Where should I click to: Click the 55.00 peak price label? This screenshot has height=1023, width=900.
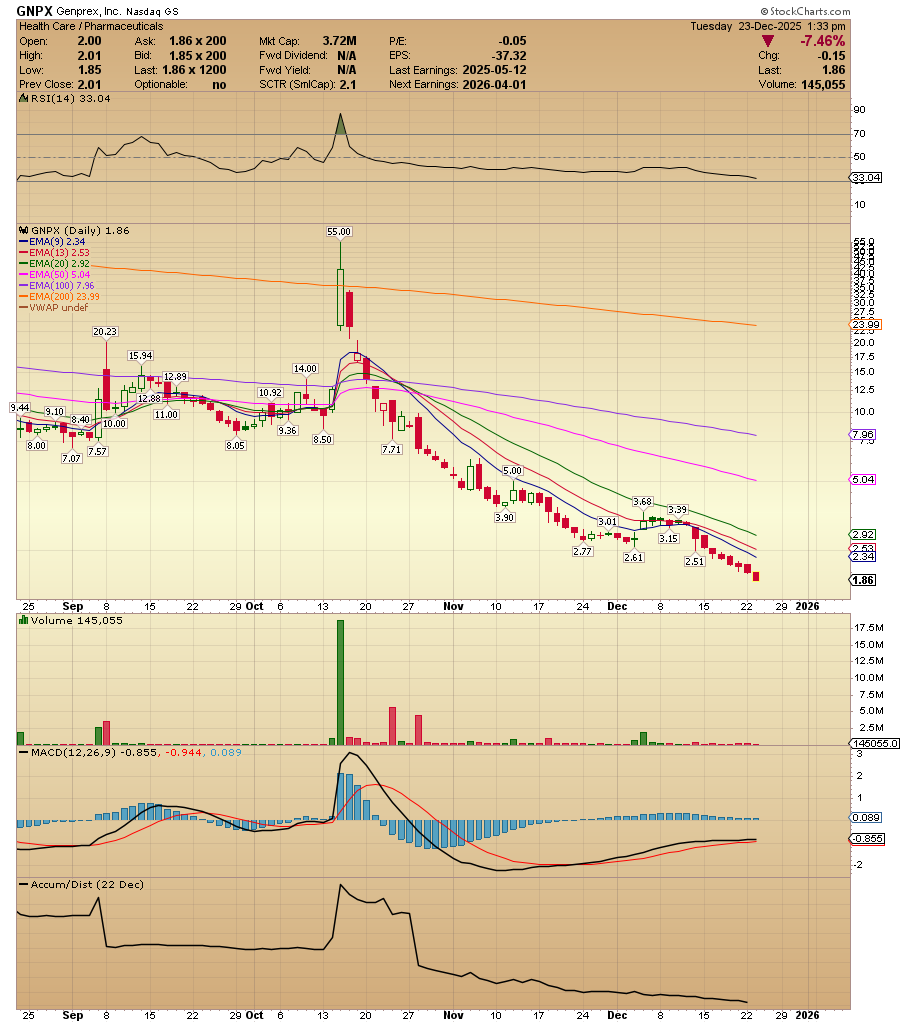[x=339, y=232]
